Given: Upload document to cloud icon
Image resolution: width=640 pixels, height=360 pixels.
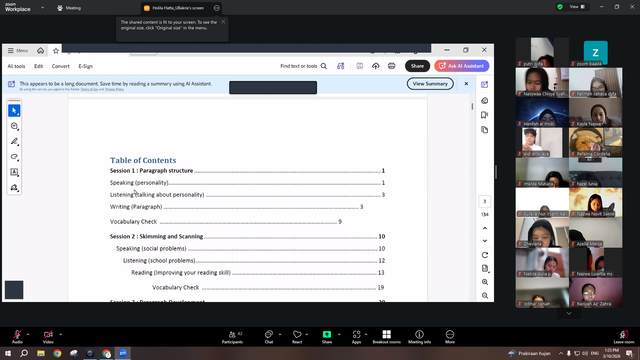Looking at the screenshot, I should click(x=376, y=66).
